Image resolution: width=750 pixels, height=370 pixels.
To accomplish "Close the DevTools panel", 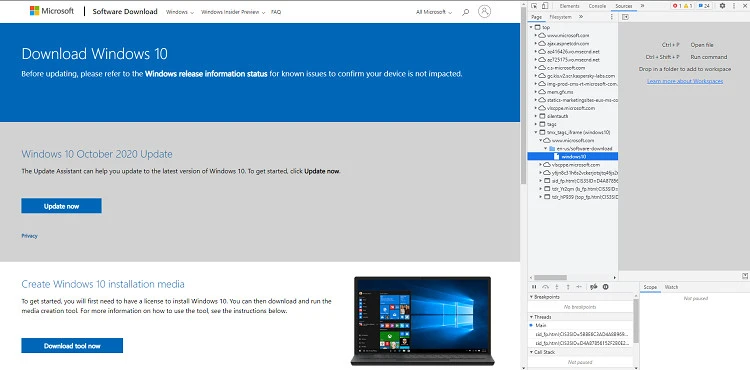I will point(744,6).
